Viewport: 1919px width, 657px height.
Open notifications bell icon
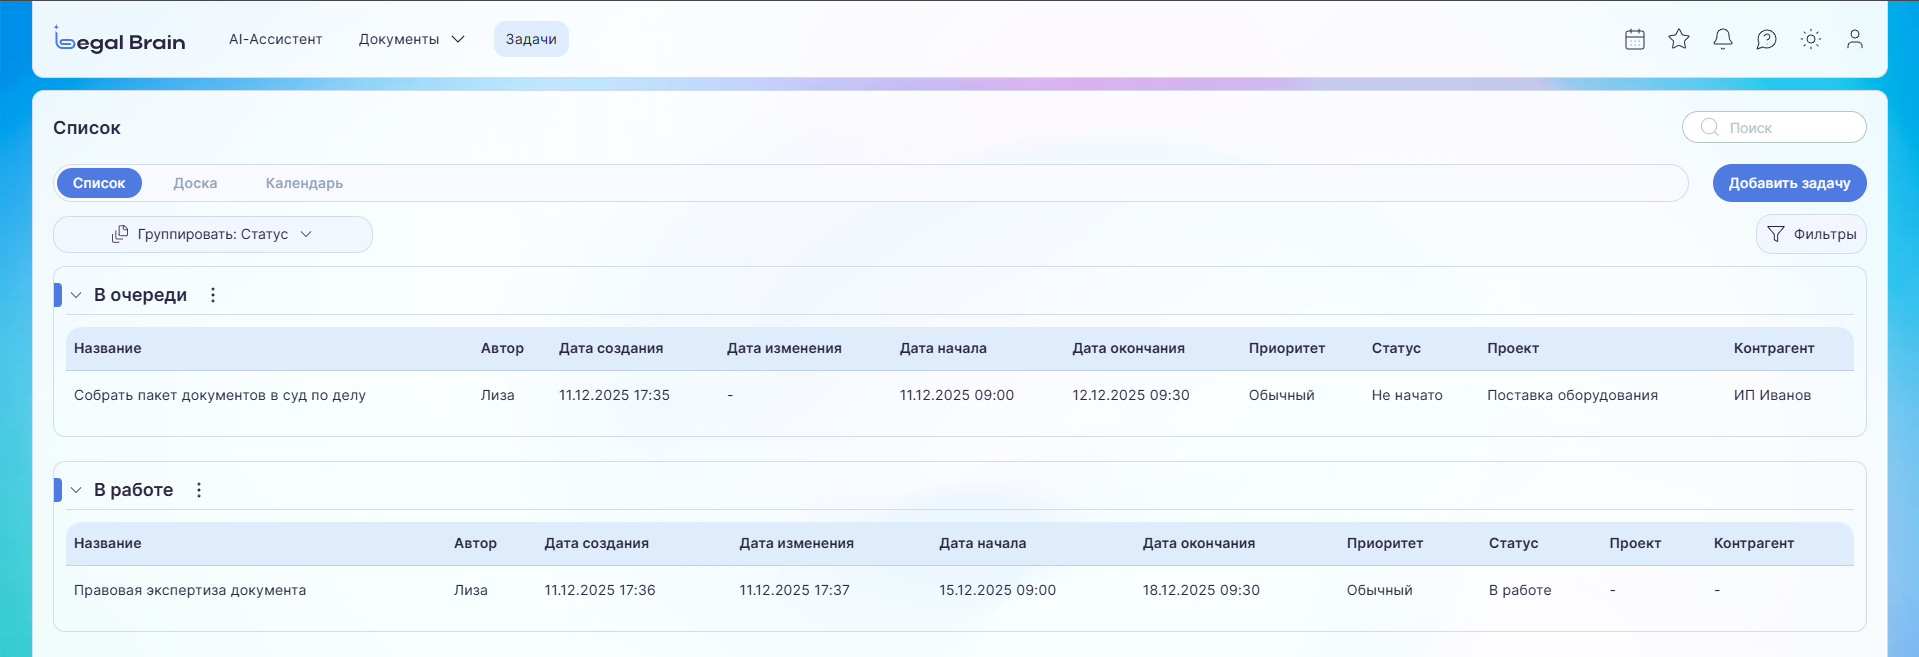pyautogui.click(x=1723, y=39)
